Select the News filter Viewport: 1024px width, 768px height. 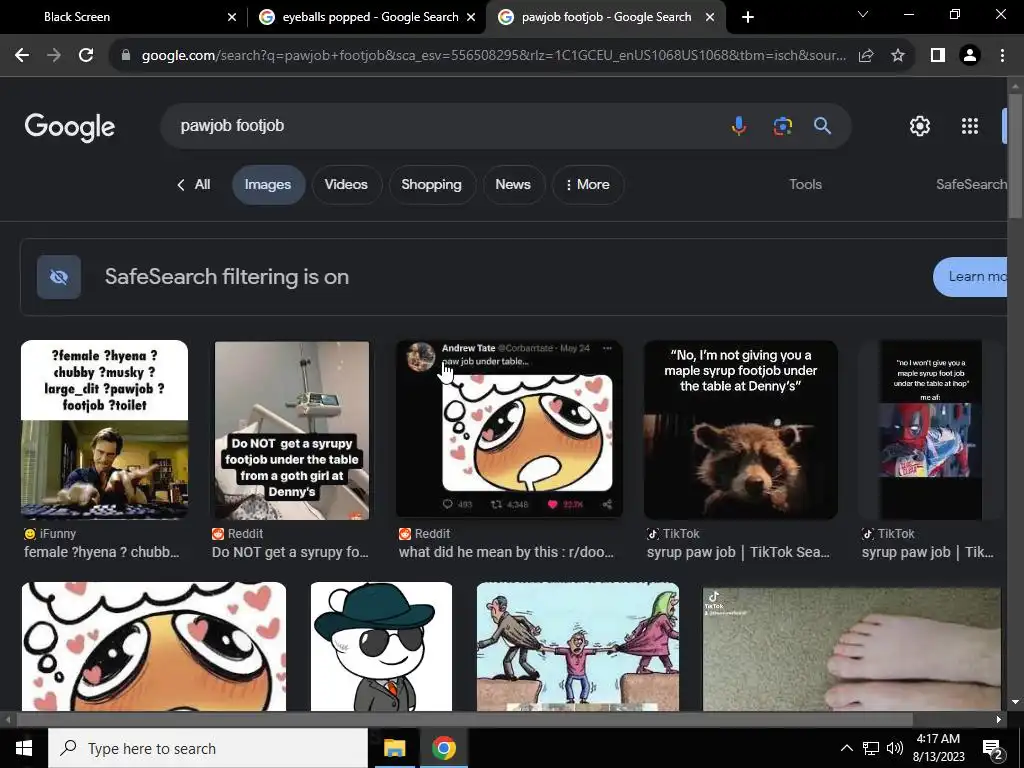click(x=513, y=185)
